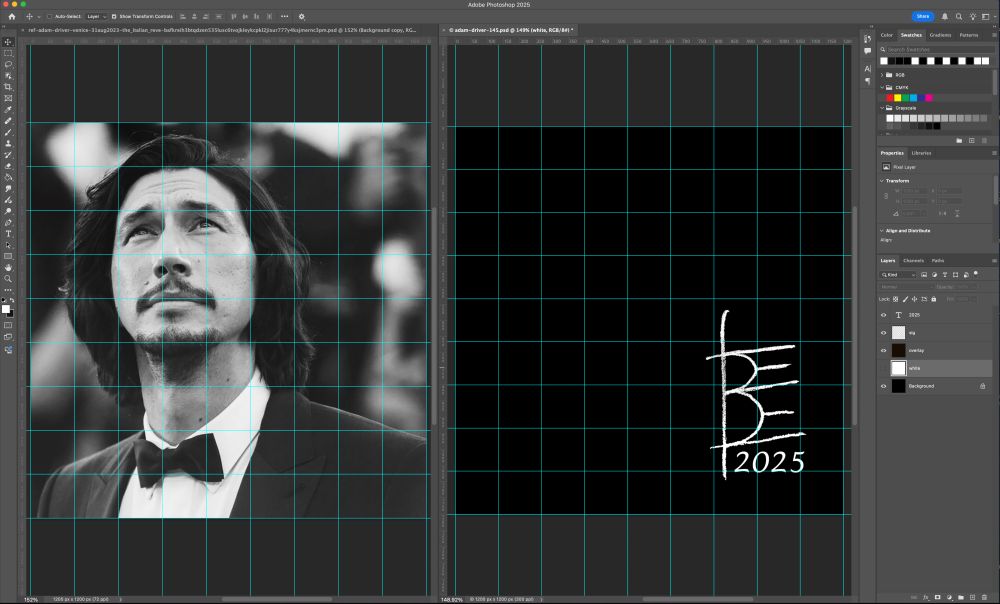Switch to the Gradients tab
This screenshot has height=604, width=1000.
pyautogui.click(x=940, y=35)
